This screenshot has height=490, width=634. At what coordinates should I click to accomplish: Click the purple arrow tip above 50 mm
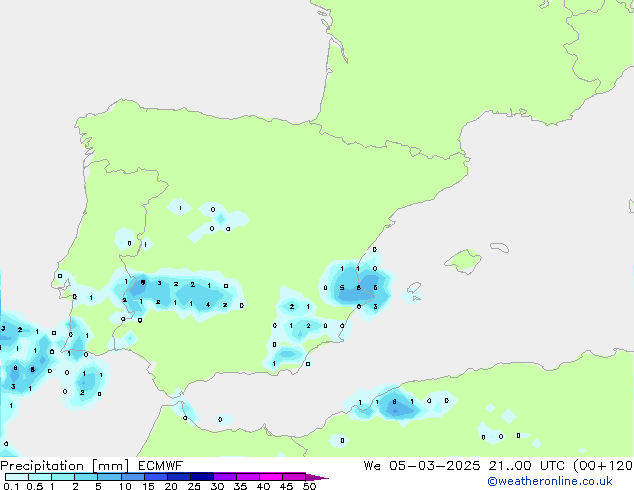[x=317, y=477]
